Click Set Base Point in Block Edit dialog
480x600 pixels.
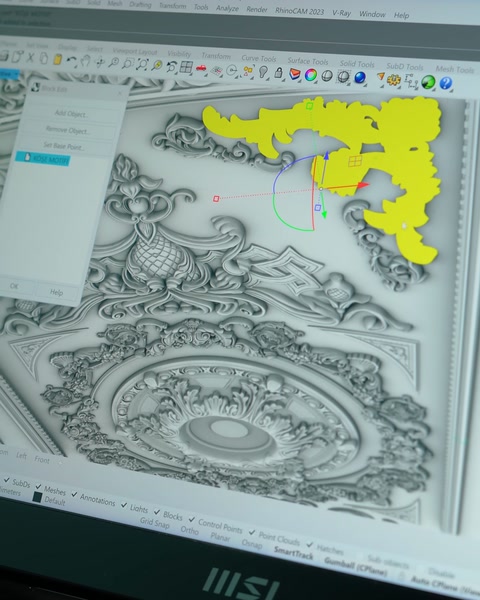point(64,146)
